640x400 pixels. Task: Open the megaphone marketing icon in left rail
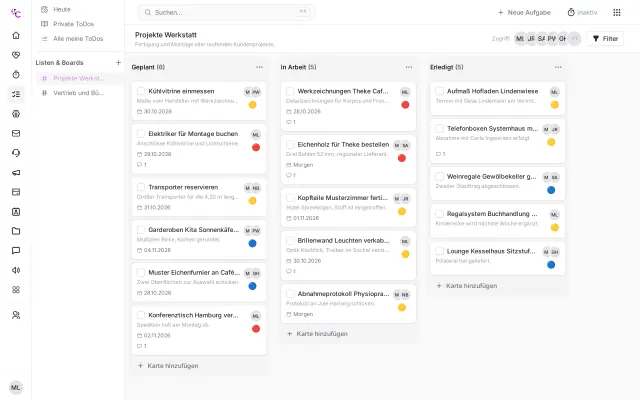click(x=16, y=173)
